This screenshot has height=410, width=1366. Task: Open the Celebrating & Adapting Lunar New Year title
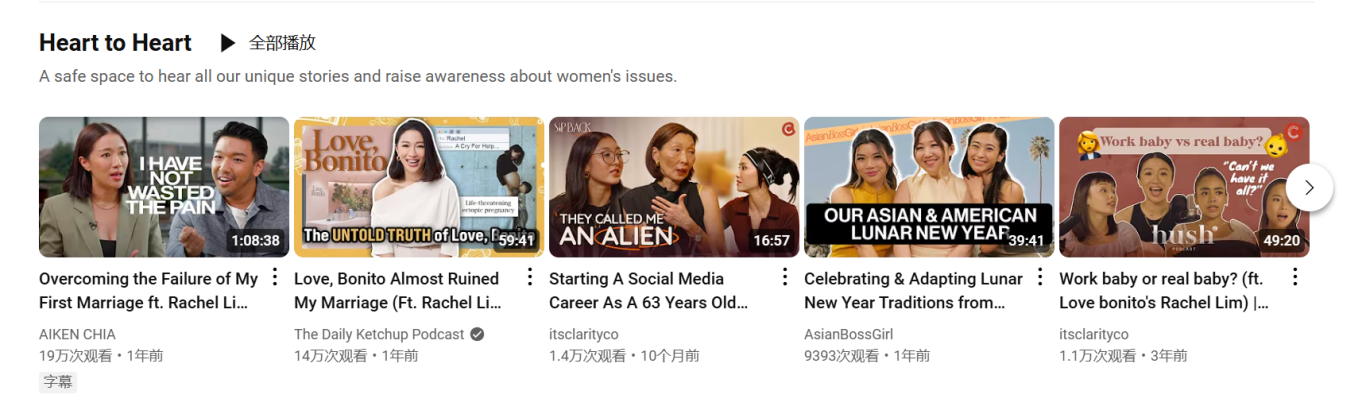(x=912, y=290)
